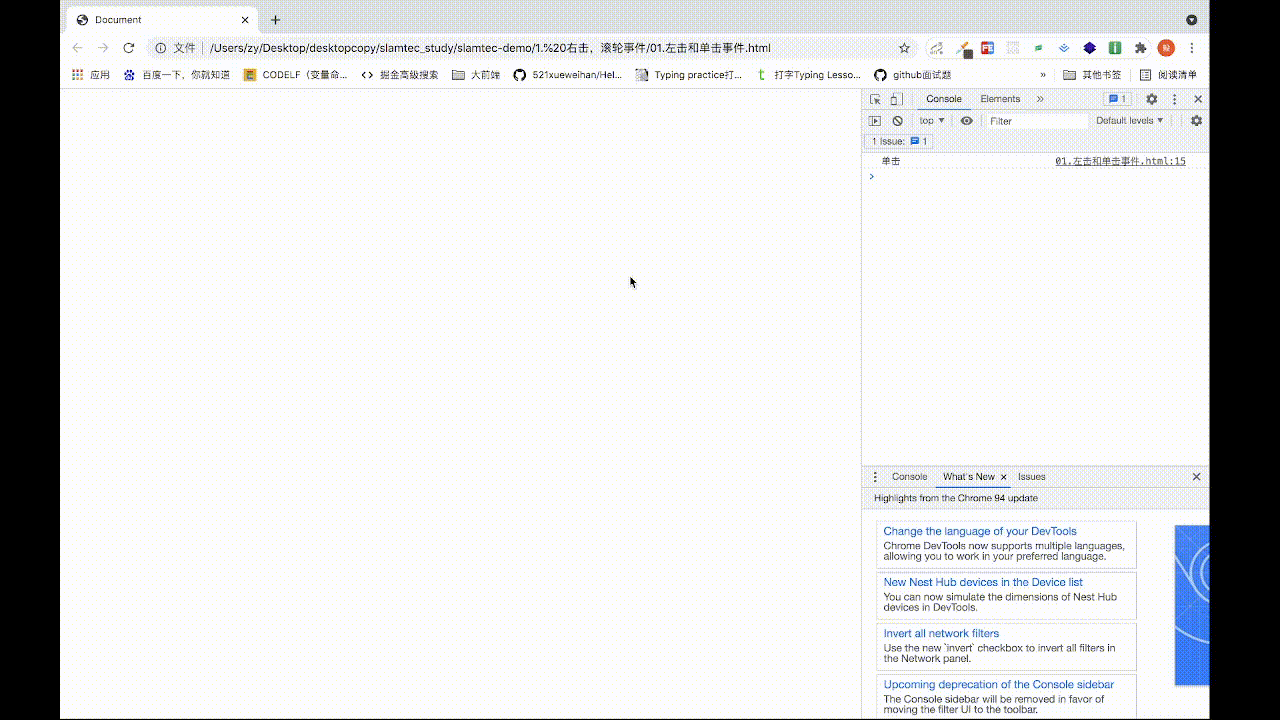Clear the console with the no-entry icon

[x=897, y=121]
